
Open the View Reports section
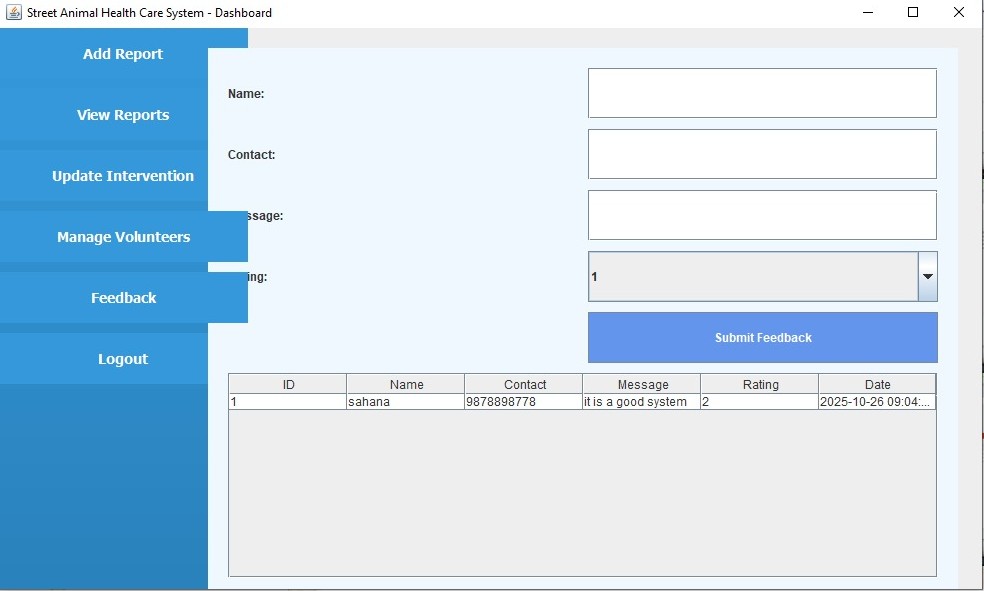[x=122, y=115]
